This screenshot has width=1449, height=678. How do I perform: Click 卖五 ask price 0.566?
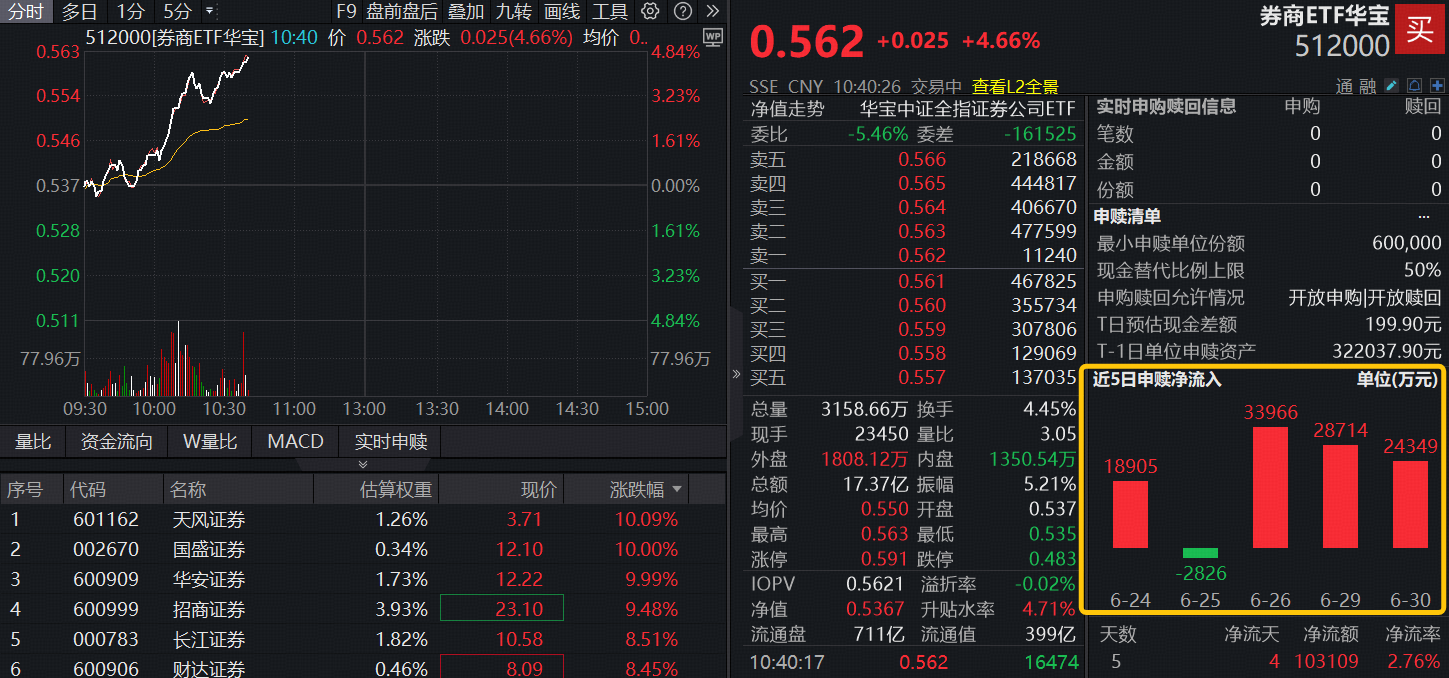pyautogui.click(x=922, y=159)
